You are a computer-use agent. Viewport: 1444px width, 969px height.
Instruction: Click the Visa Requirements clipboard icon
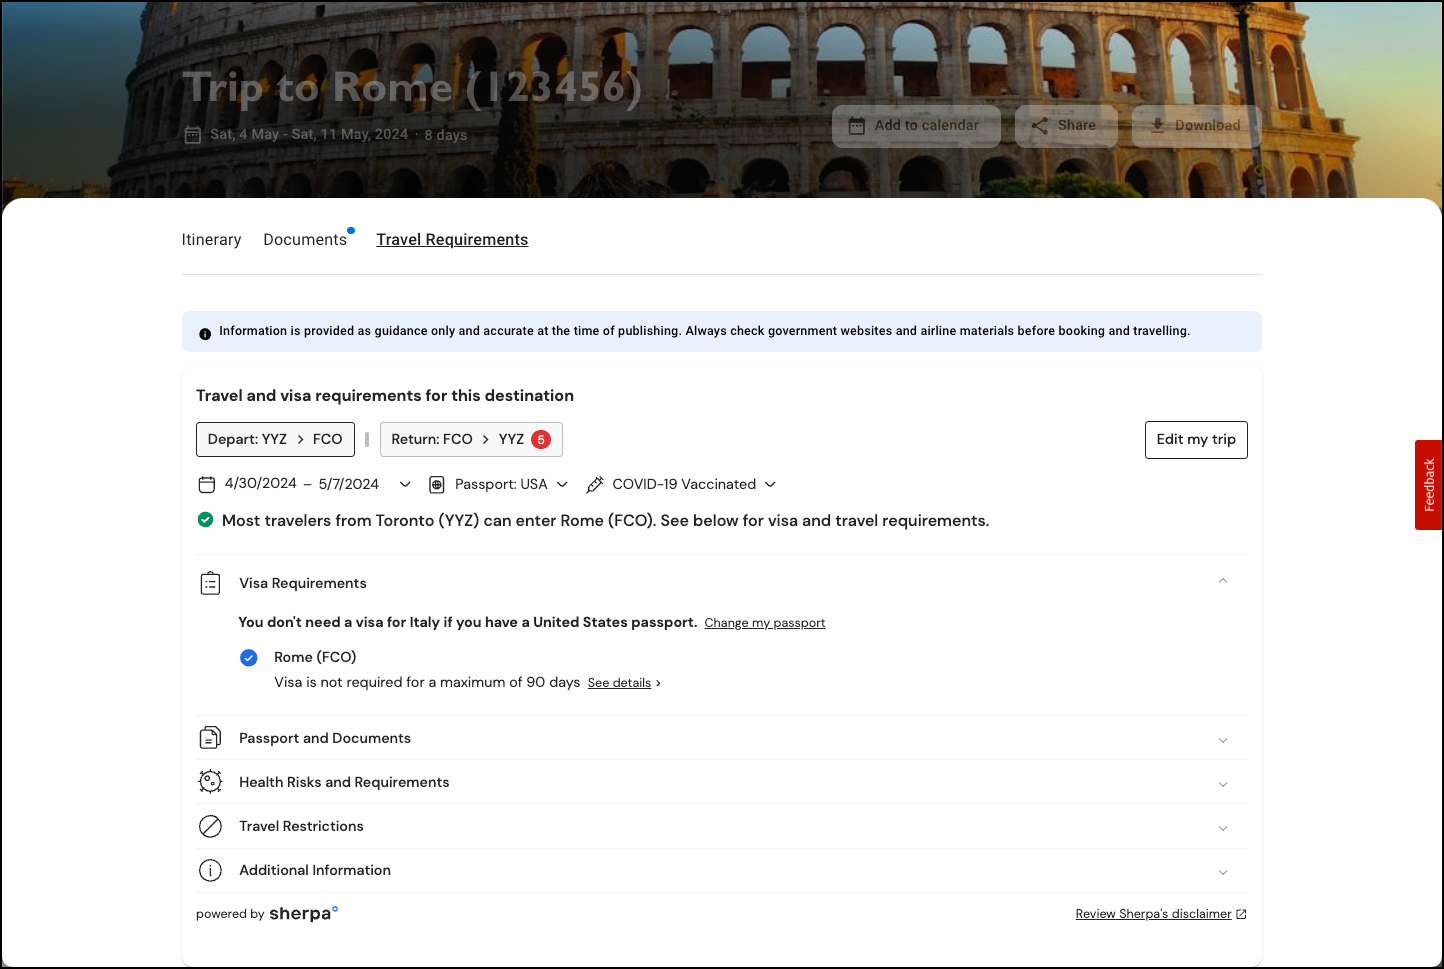tap(210, 583)
